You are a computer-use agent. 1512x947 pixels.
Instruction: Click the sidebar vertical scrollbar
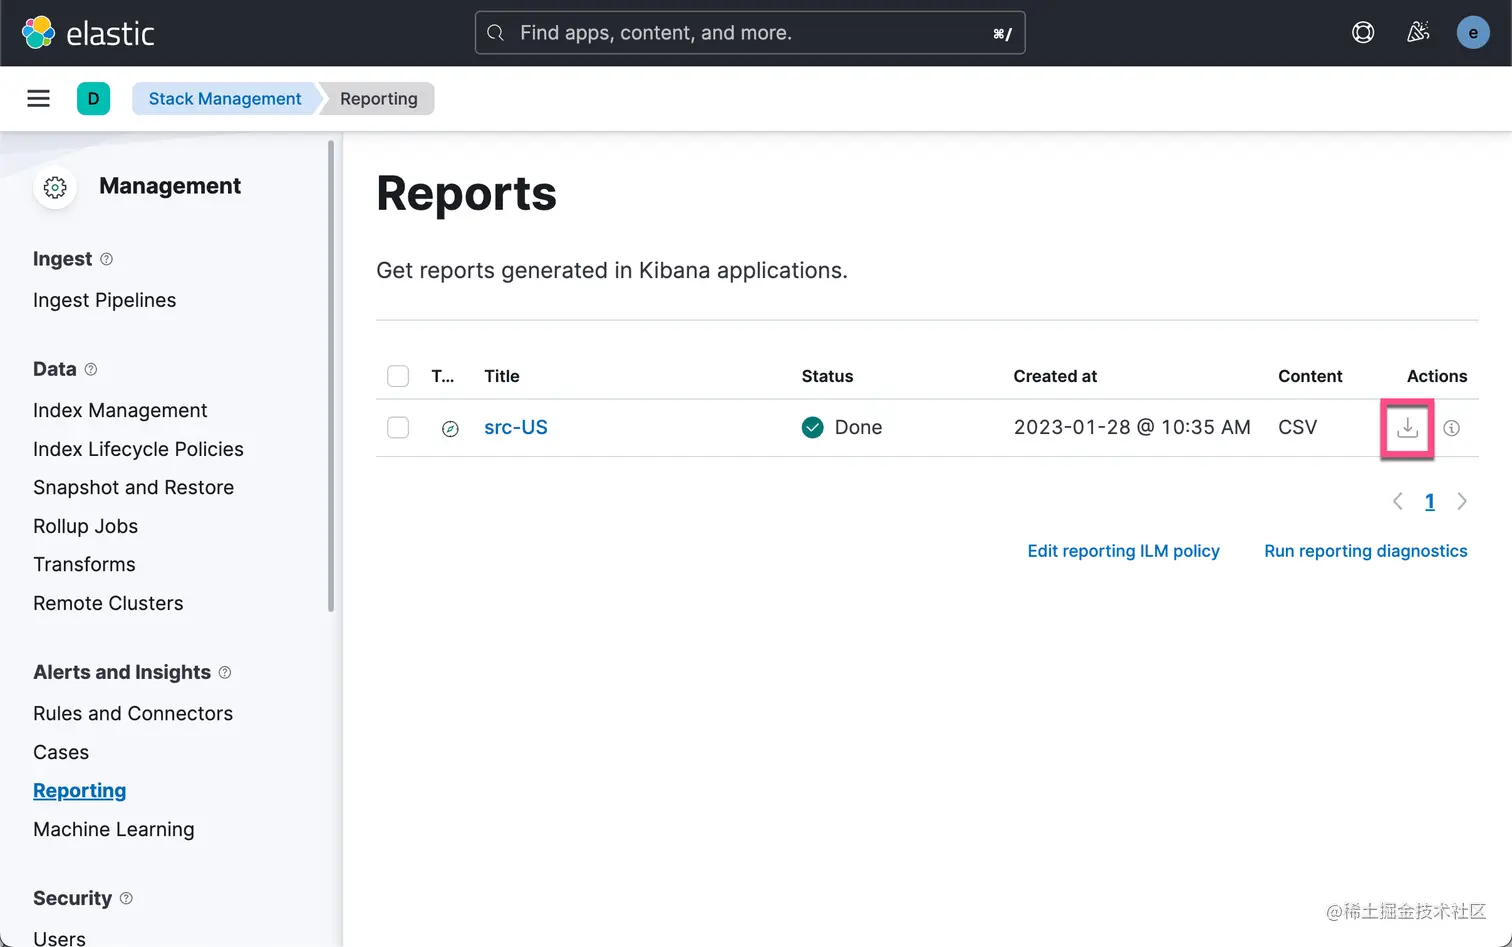[x=331, y=375]
